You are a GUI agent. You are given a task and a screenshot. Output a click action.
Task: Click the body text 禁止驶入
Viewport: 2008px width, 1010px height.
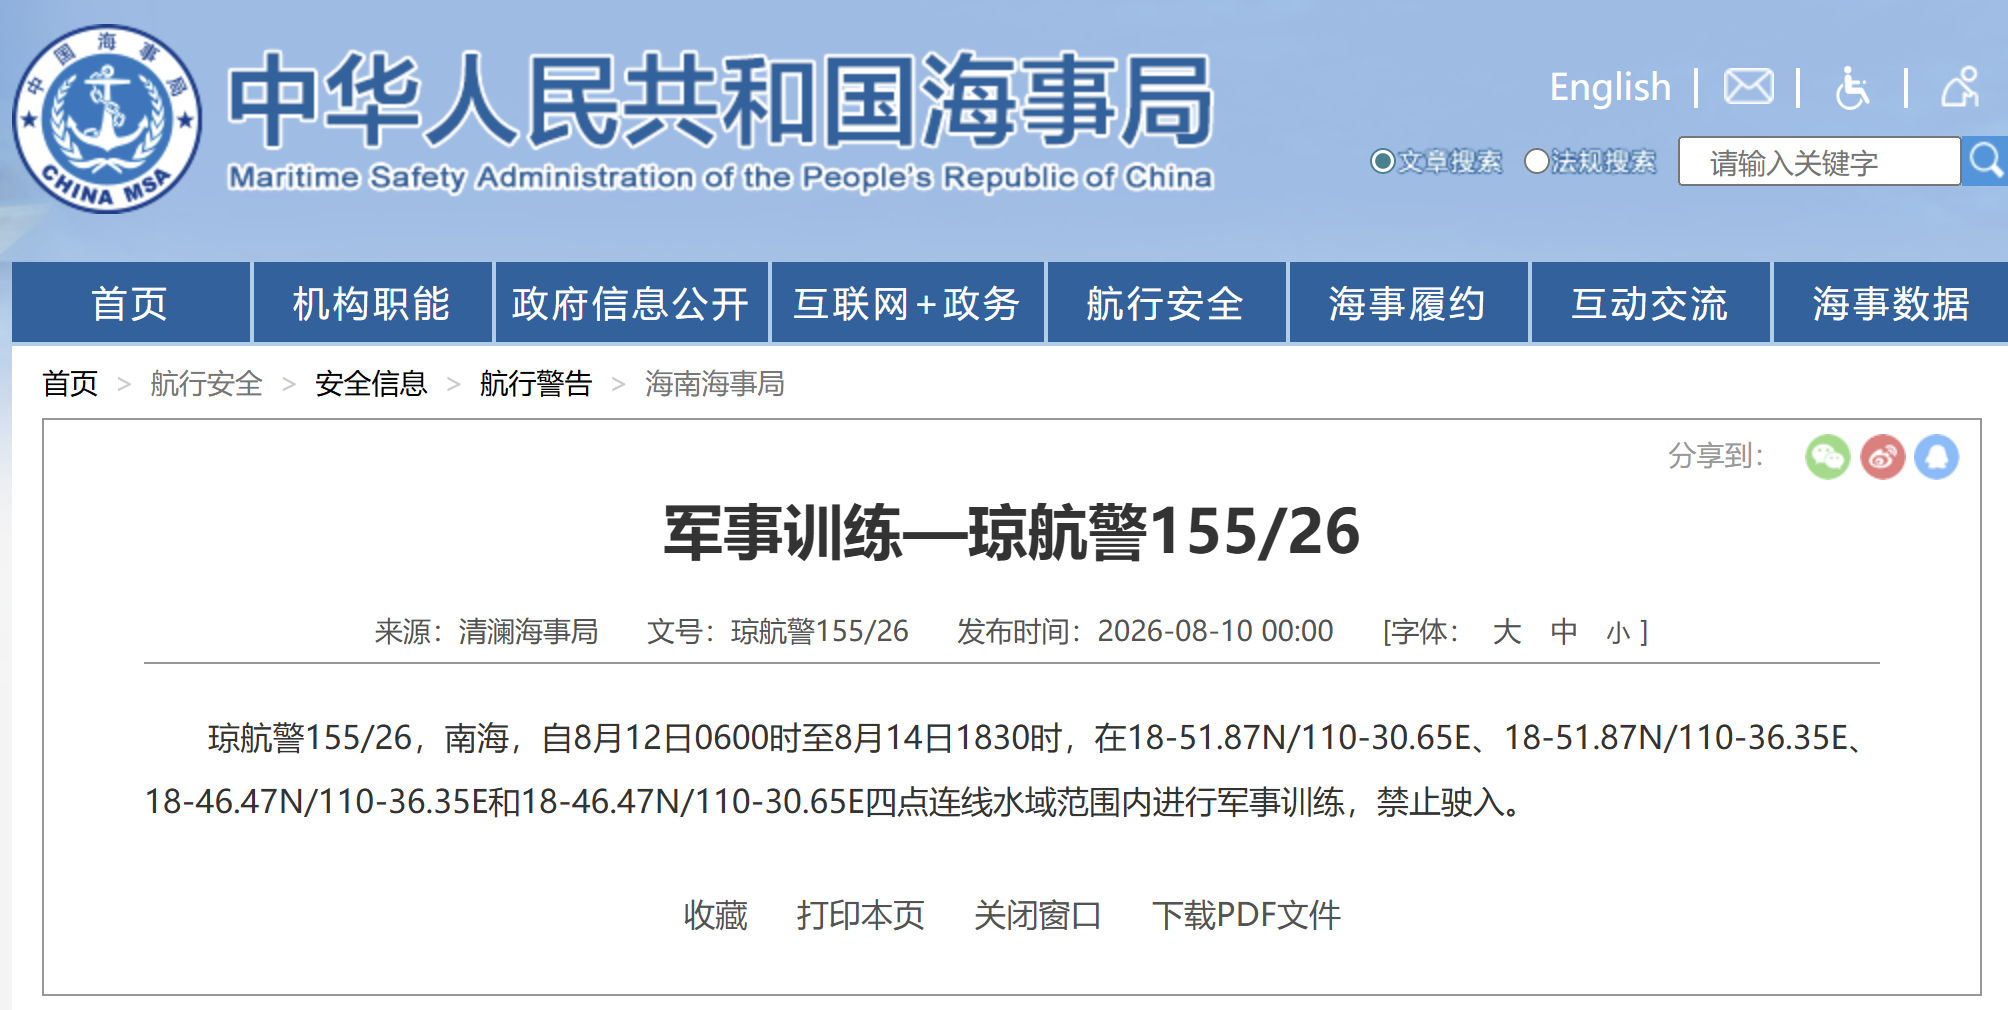click(x=1440, y=801)
